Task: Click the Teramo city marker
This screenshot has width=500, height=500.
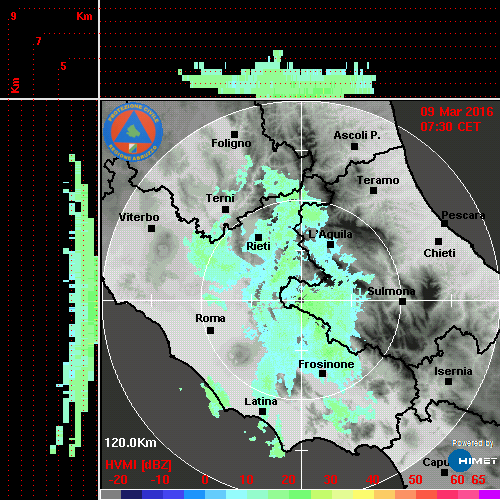Action: (x=374, y=191)
